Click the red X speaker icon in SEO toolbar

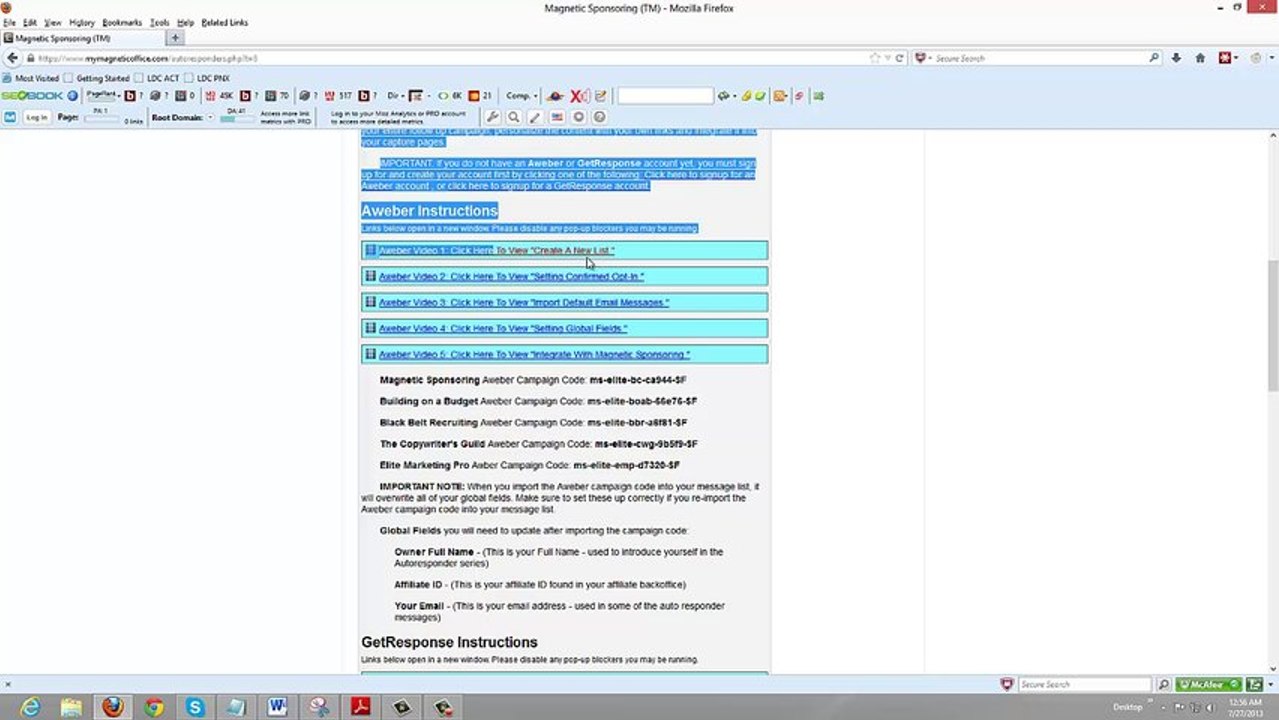pos(579,96)
